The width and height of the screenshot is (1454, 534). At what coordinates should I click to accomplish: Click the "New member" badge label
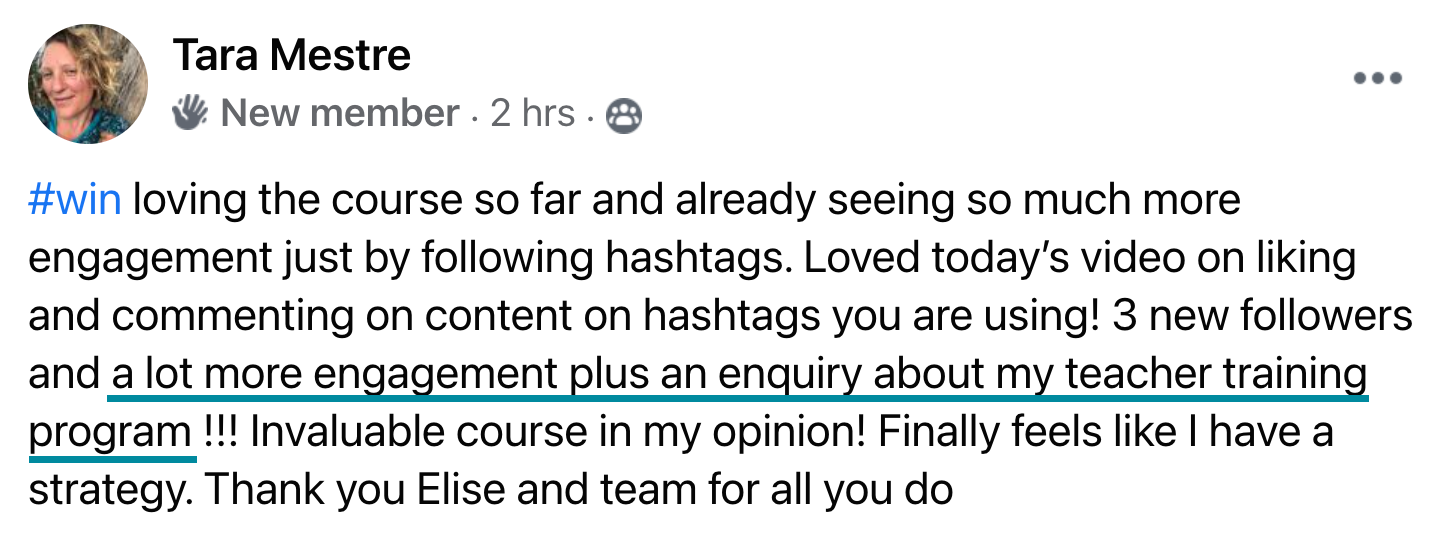[x=339, y=114]
